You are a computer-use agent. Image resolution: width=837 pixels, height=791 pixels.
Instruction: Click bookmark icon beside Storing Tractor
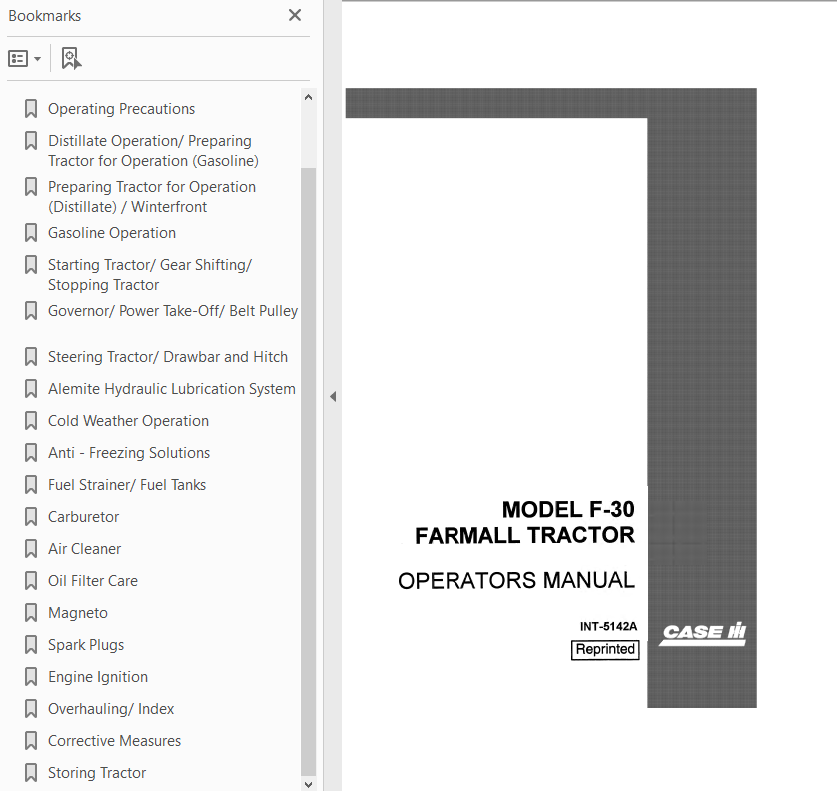31,773
